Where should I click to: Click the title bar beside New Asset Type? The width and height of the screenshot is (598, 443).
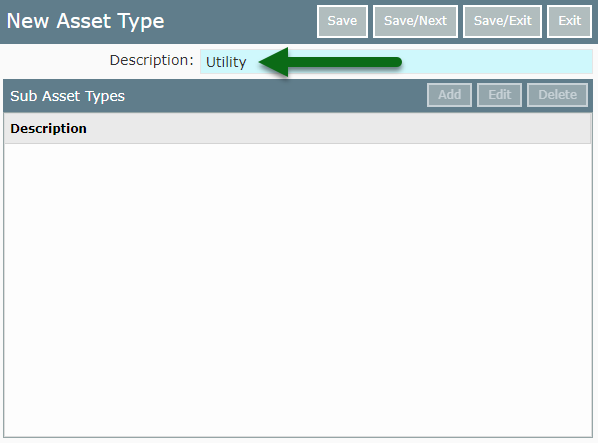(240, 21)
